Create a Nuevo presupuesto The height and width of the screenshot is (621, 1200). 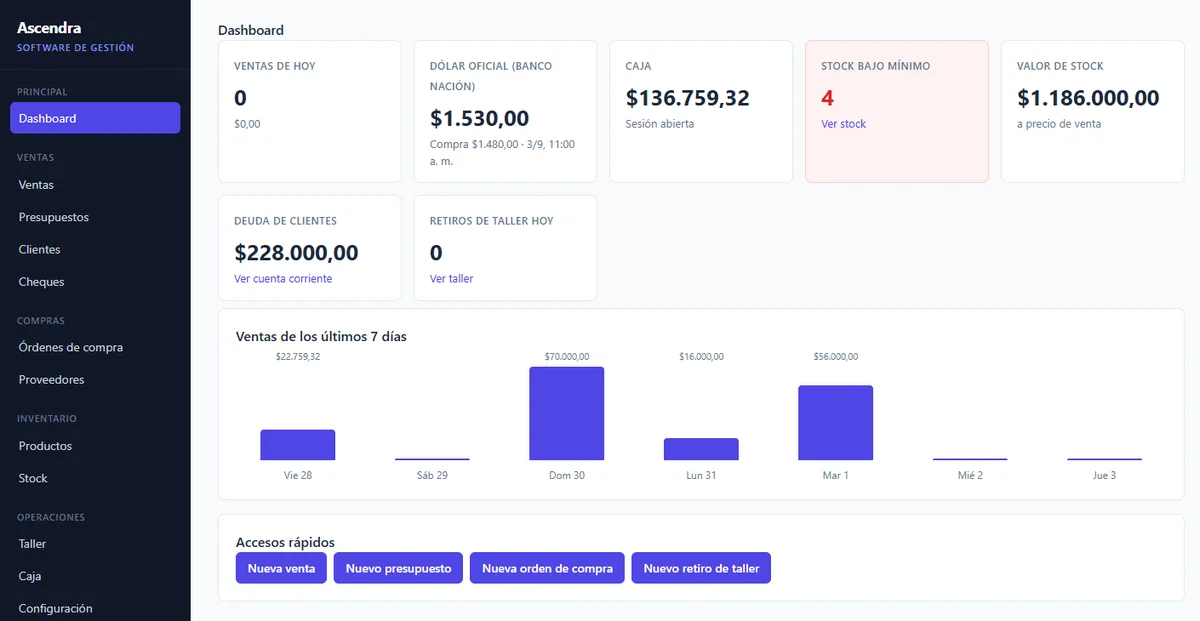coord(398,568)
